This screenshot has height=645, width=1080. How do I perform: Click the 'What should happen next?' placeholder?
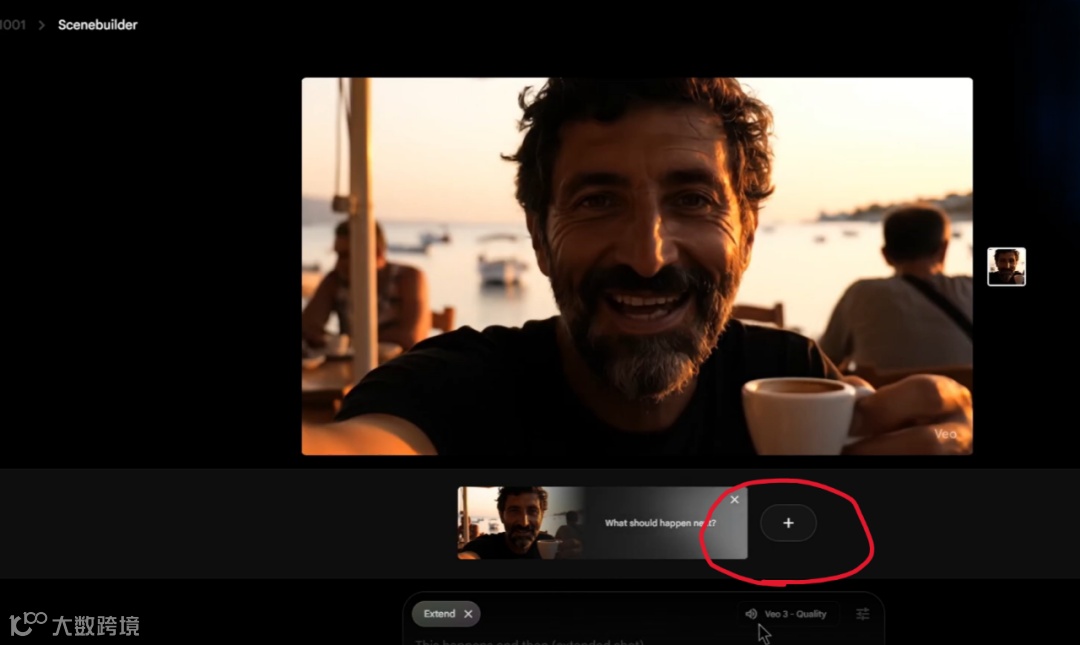pyautogui.click(x=661, y=523)
